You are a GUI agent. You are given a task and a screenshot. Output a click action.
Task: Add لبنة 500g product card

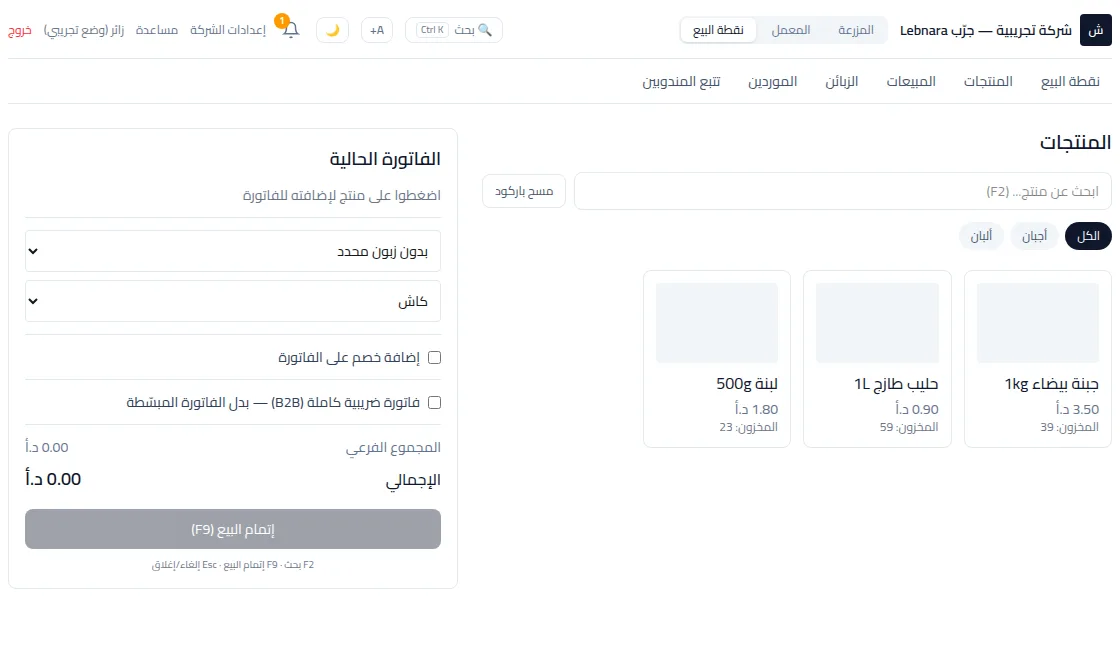(x=717, y=359)
